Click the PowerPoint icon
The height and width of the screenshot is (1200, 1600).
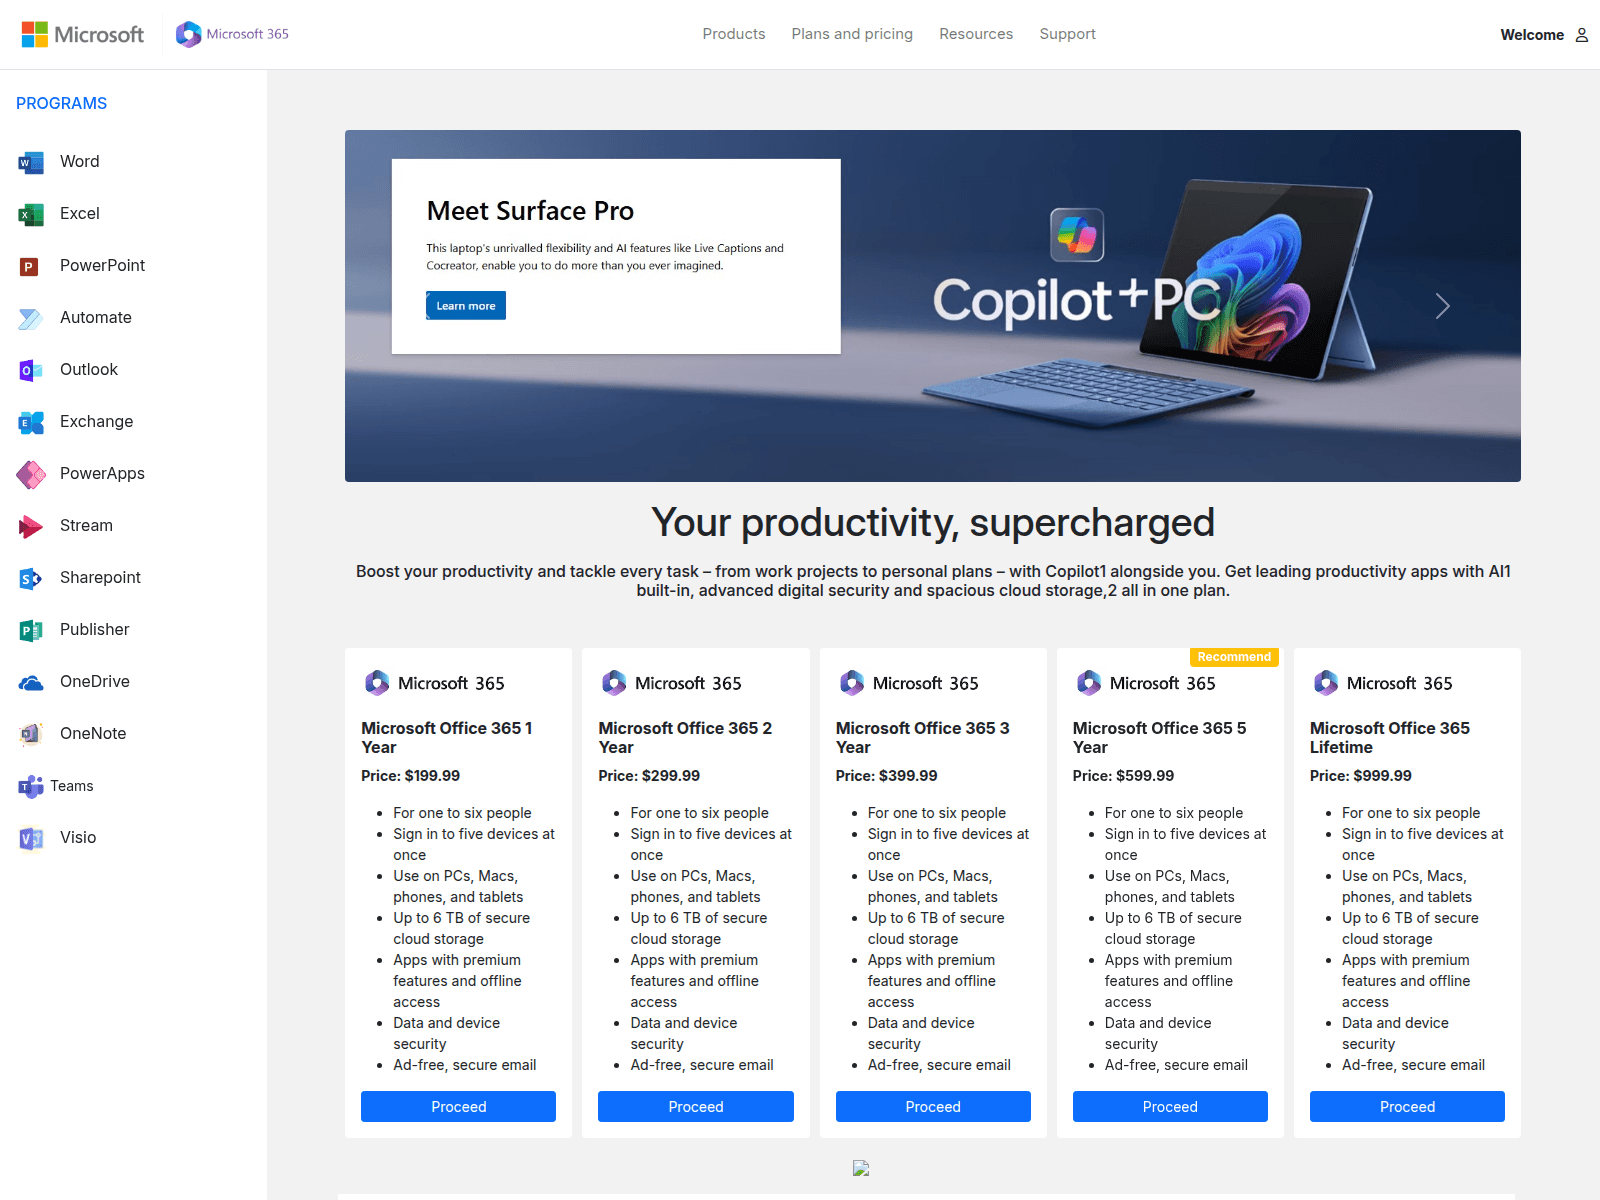tap(31, 266)
